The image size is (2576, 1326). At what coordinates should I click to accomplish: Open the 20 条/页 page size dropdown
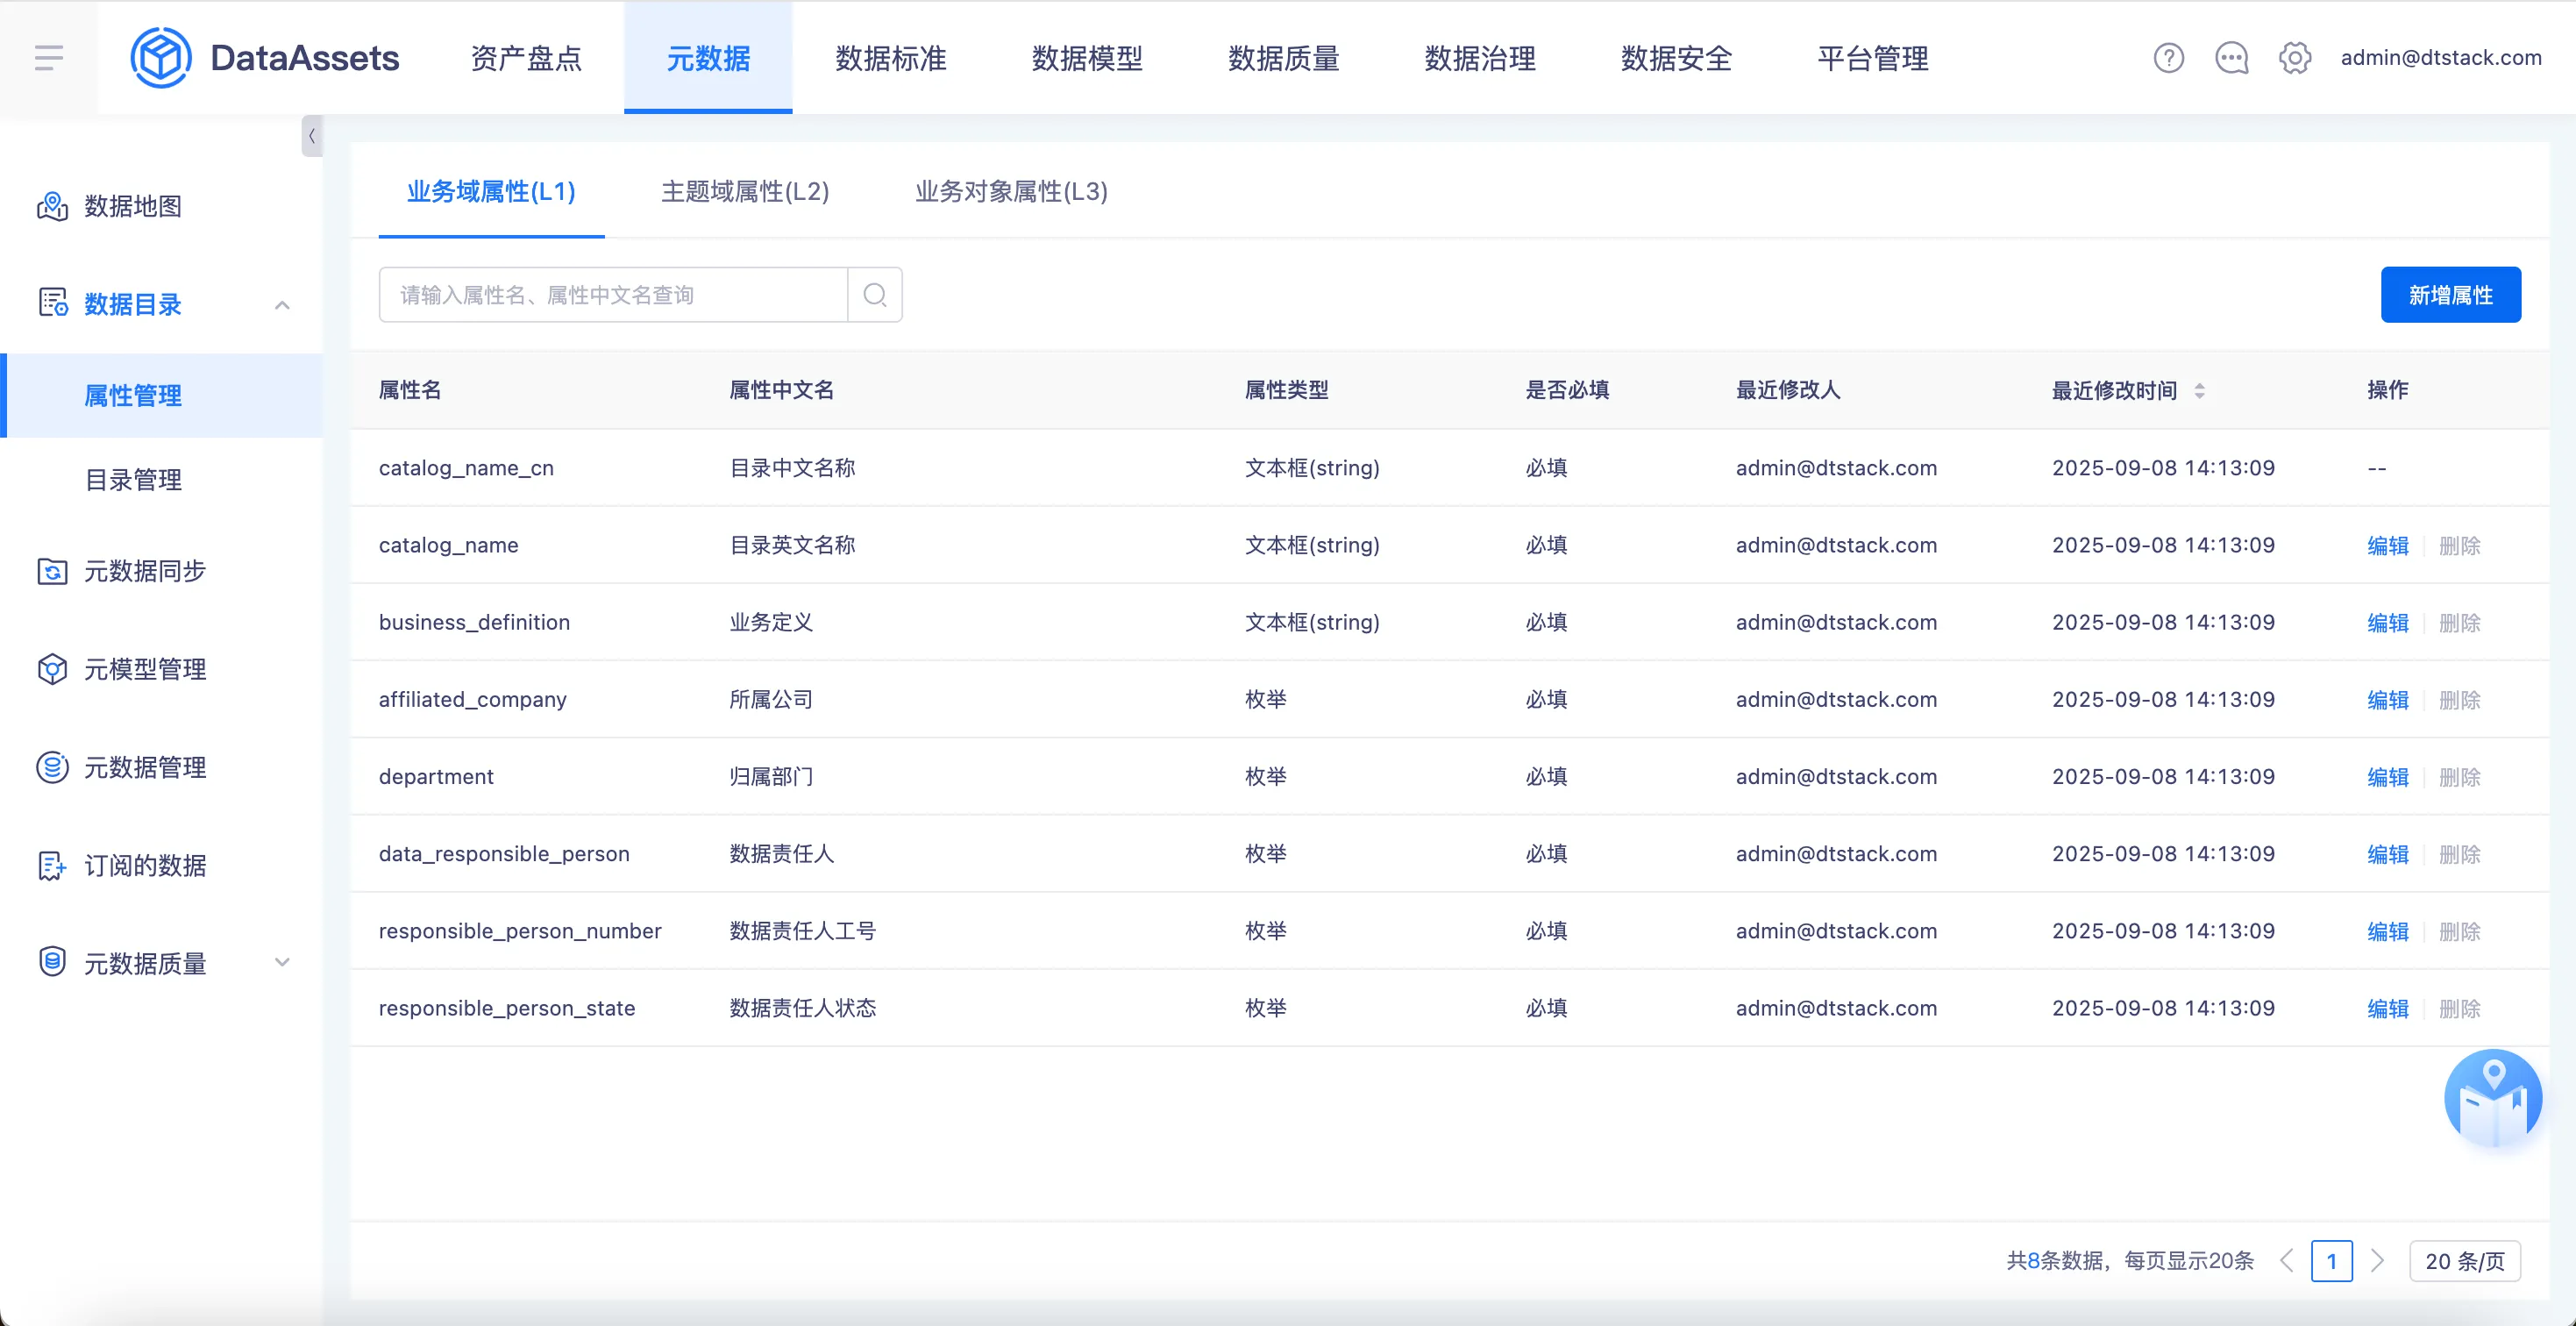[x=2464, y=1261]
